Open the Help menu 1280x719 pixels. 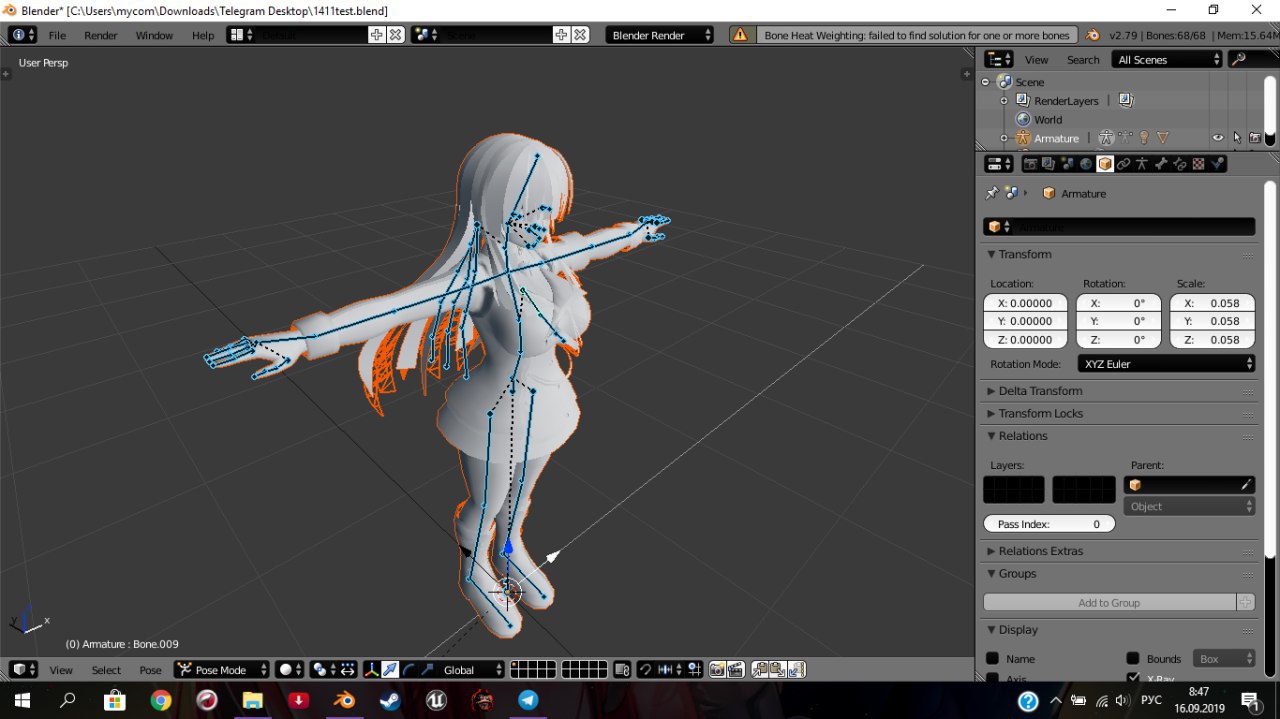tap(203, 35)
